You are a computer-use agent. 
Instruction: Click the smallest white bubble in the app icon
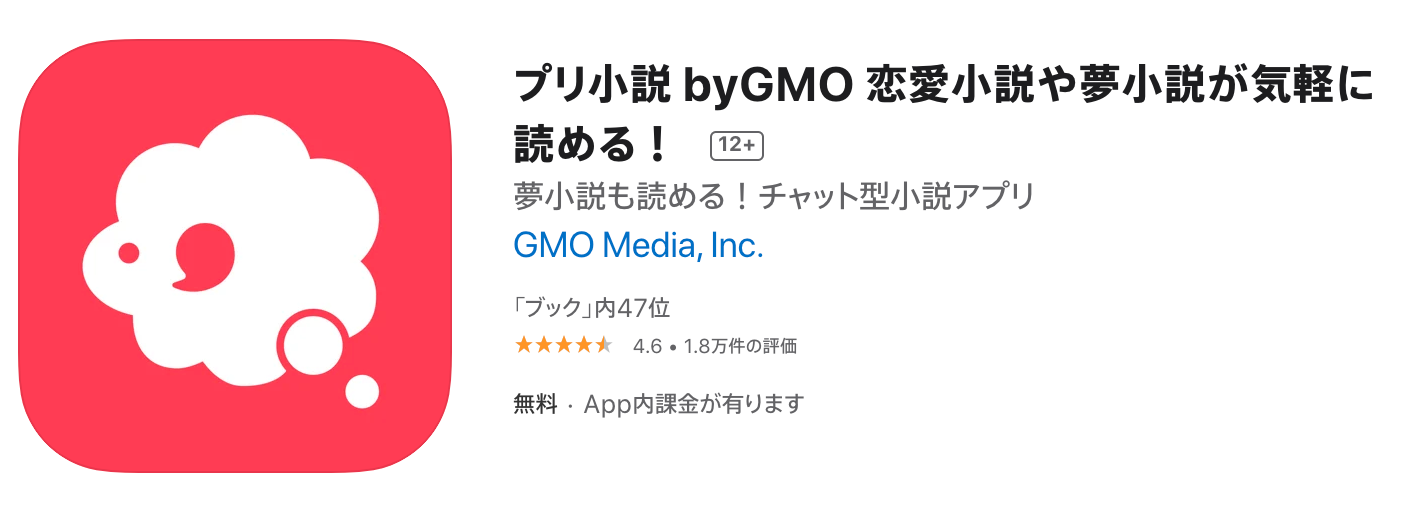point(362,391)
